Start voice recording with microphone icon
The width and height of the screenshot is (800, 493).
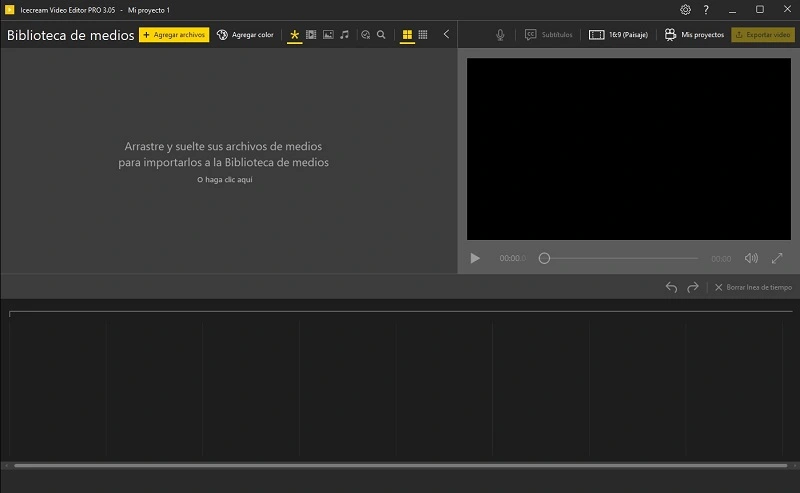point(500,35)
